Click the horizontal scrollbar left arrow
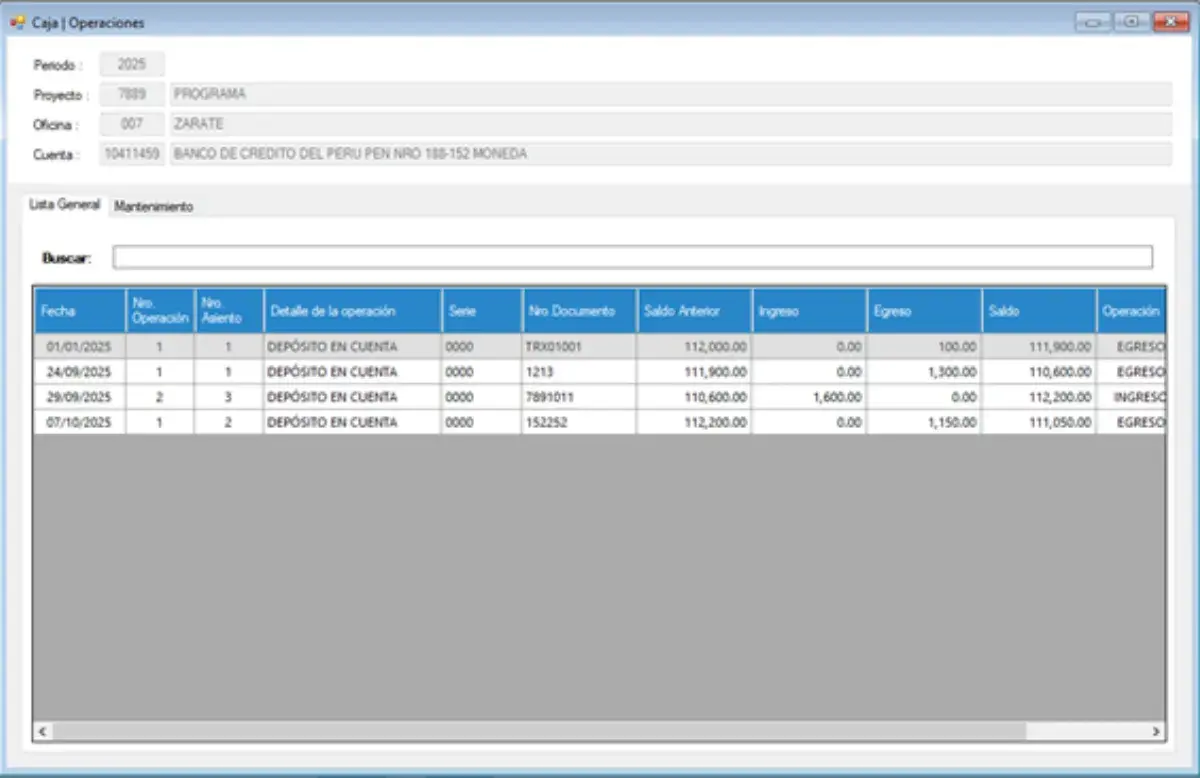This screenshot has height=778, width=1200. click(43, 732)
